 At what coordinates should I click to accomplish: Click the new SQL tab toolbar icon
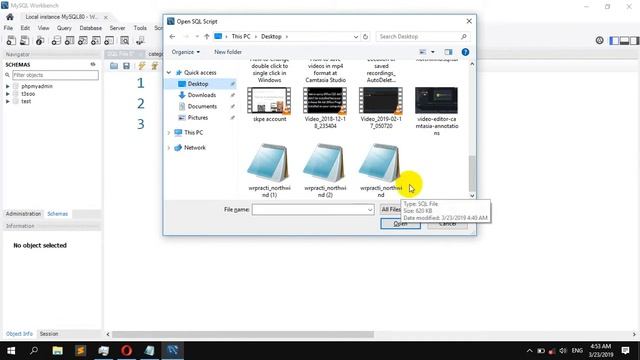[x=11, y=40]
